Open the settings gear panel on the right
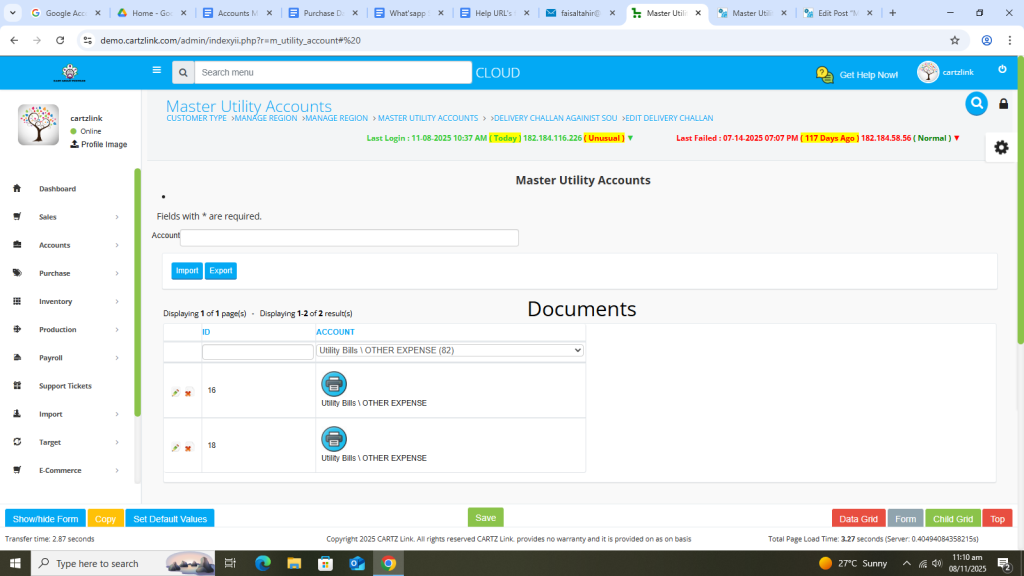 point(1001,147)
